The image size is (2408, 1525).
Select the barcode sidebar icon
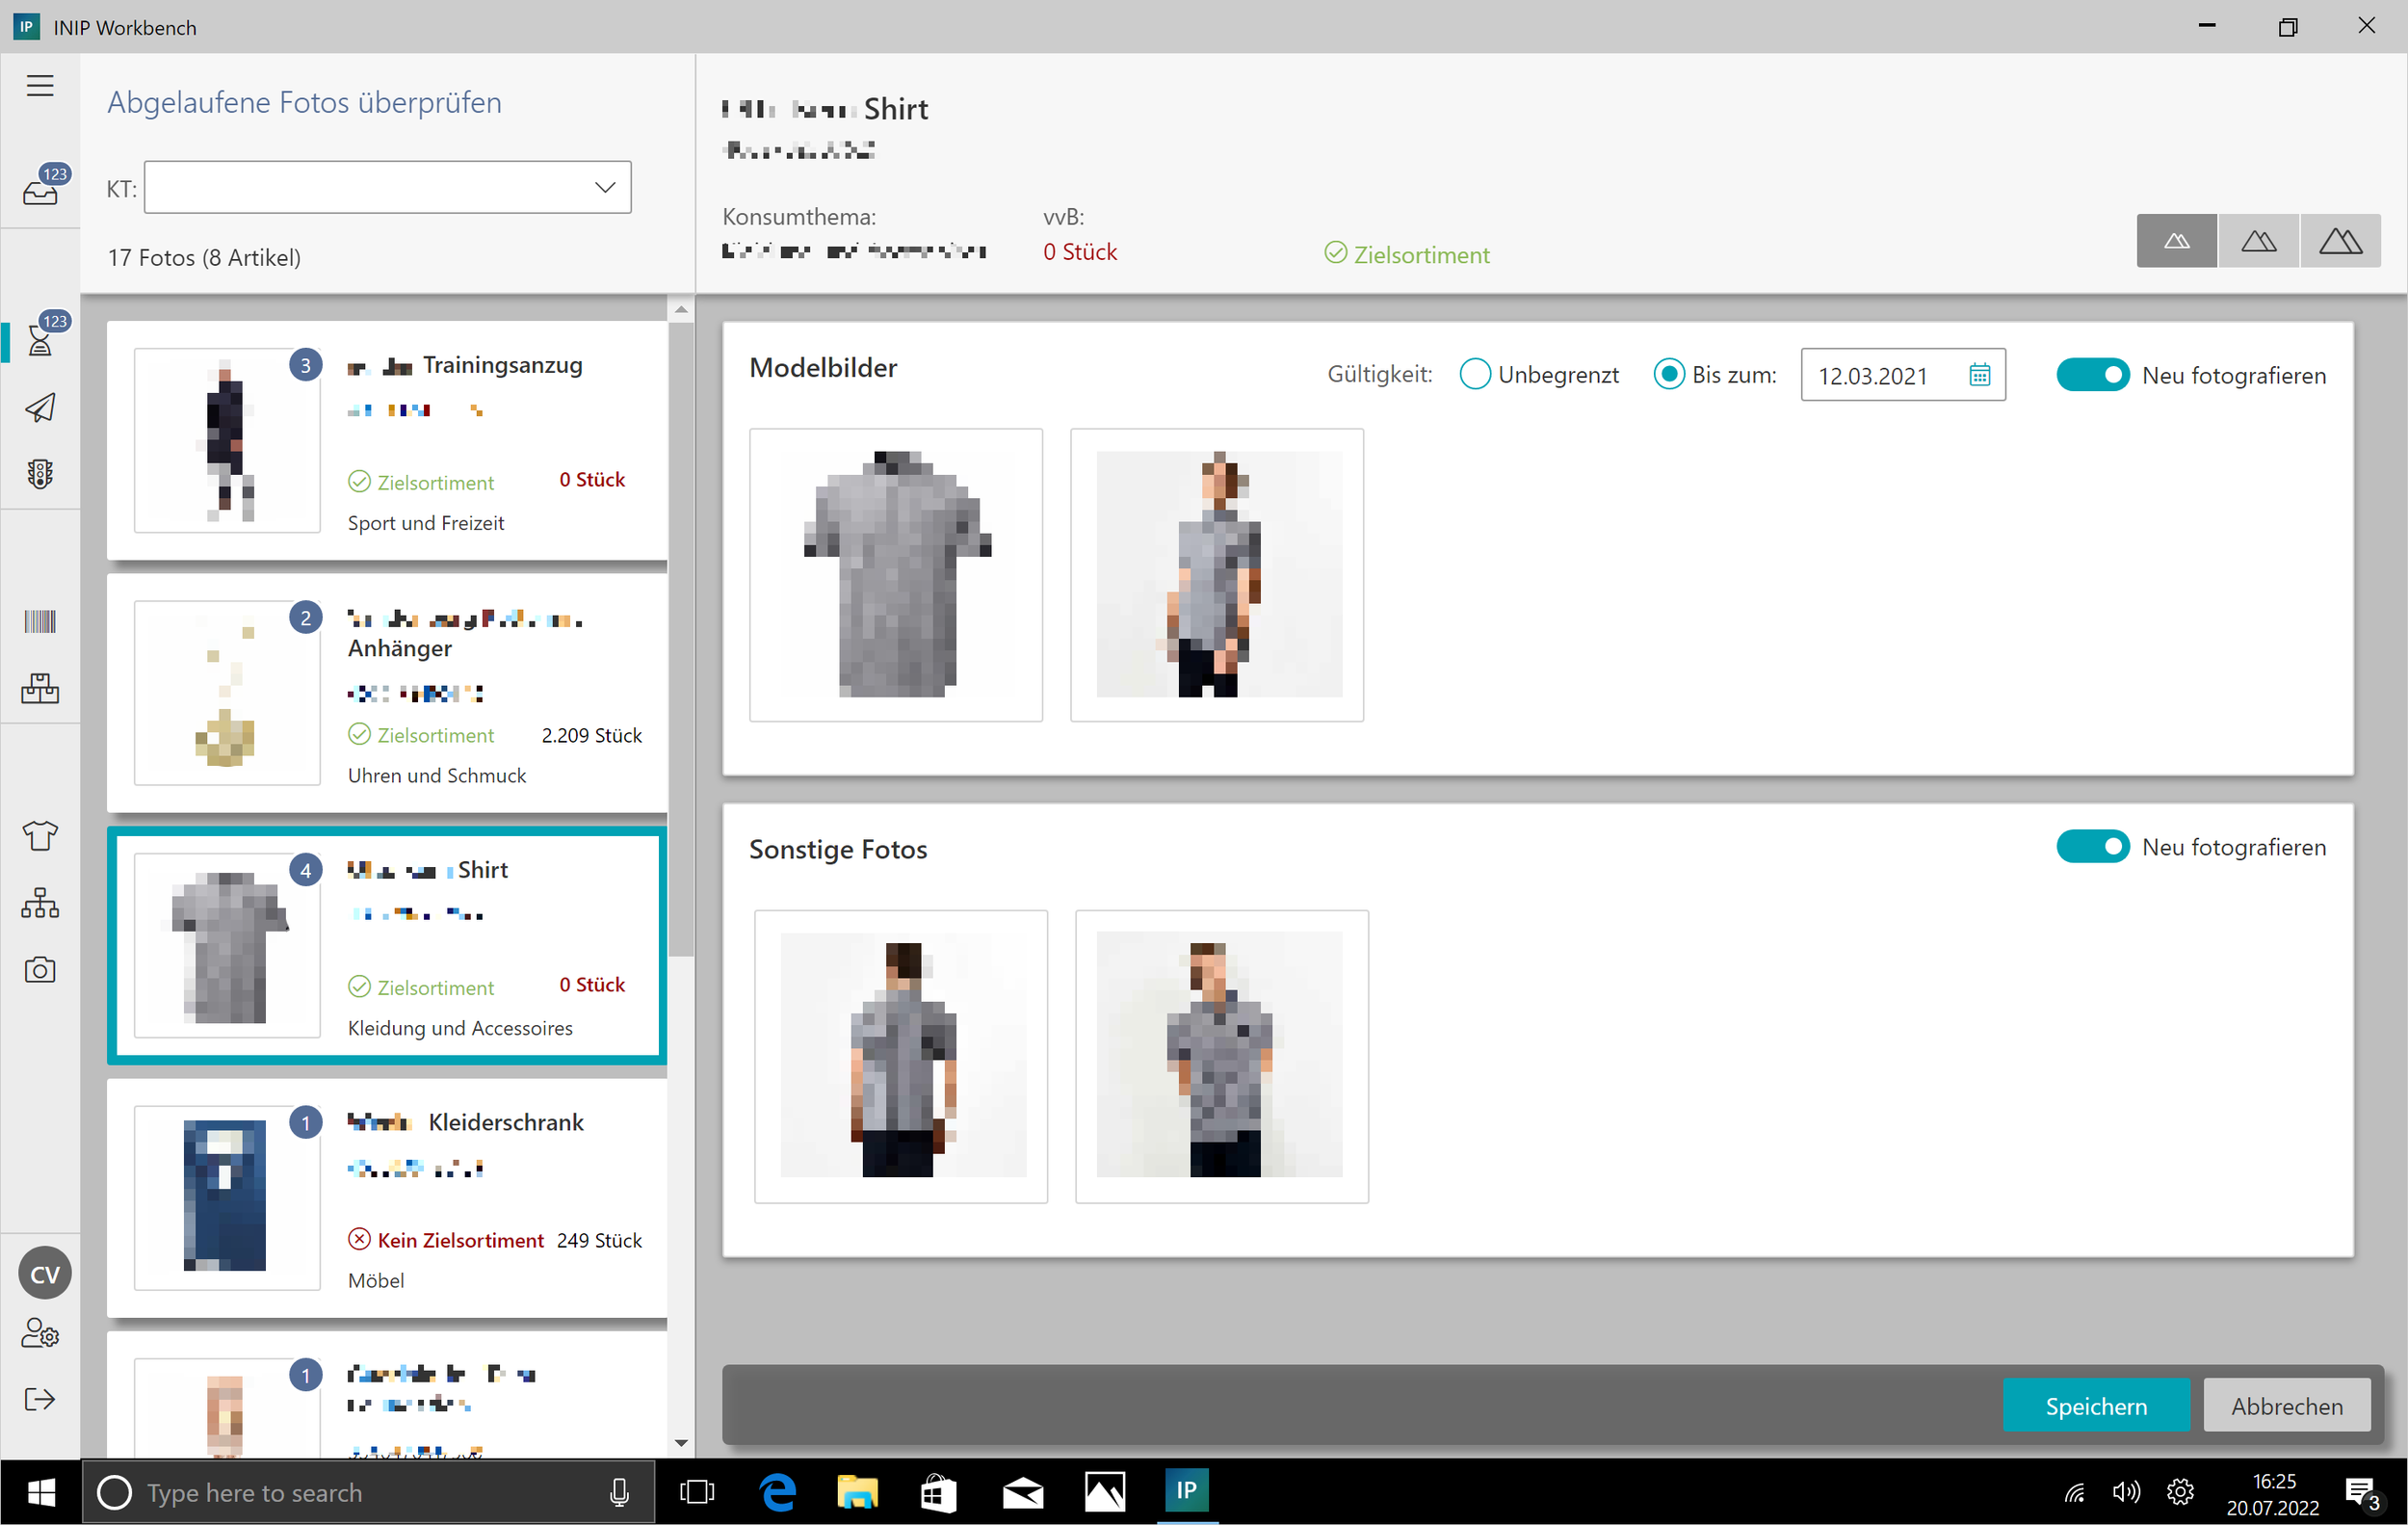coord(40,622)
